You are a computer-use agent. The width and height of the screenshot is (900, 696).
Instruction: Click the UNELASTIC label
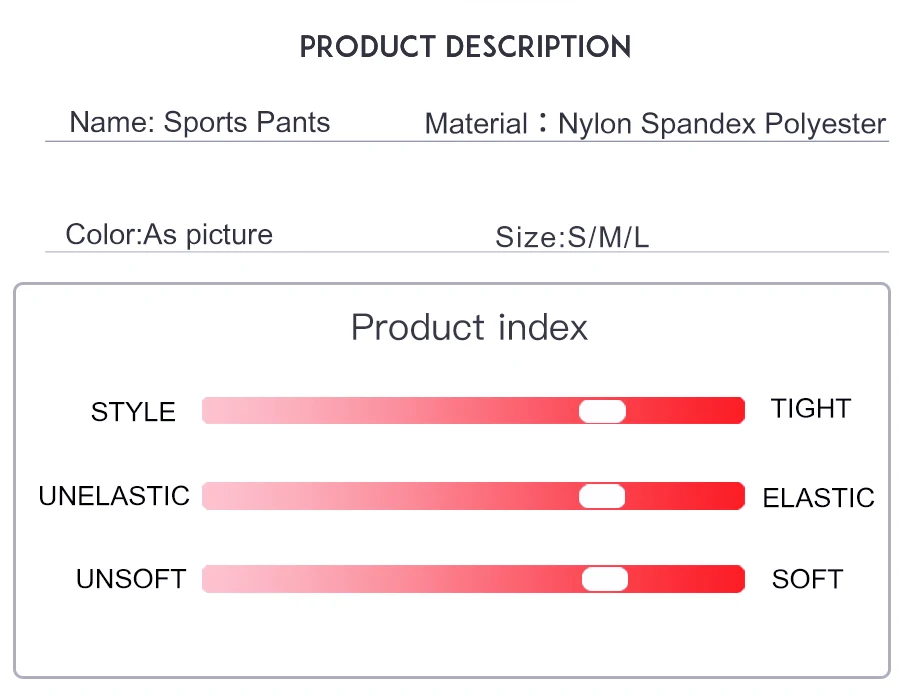click(x=114, y=496)
